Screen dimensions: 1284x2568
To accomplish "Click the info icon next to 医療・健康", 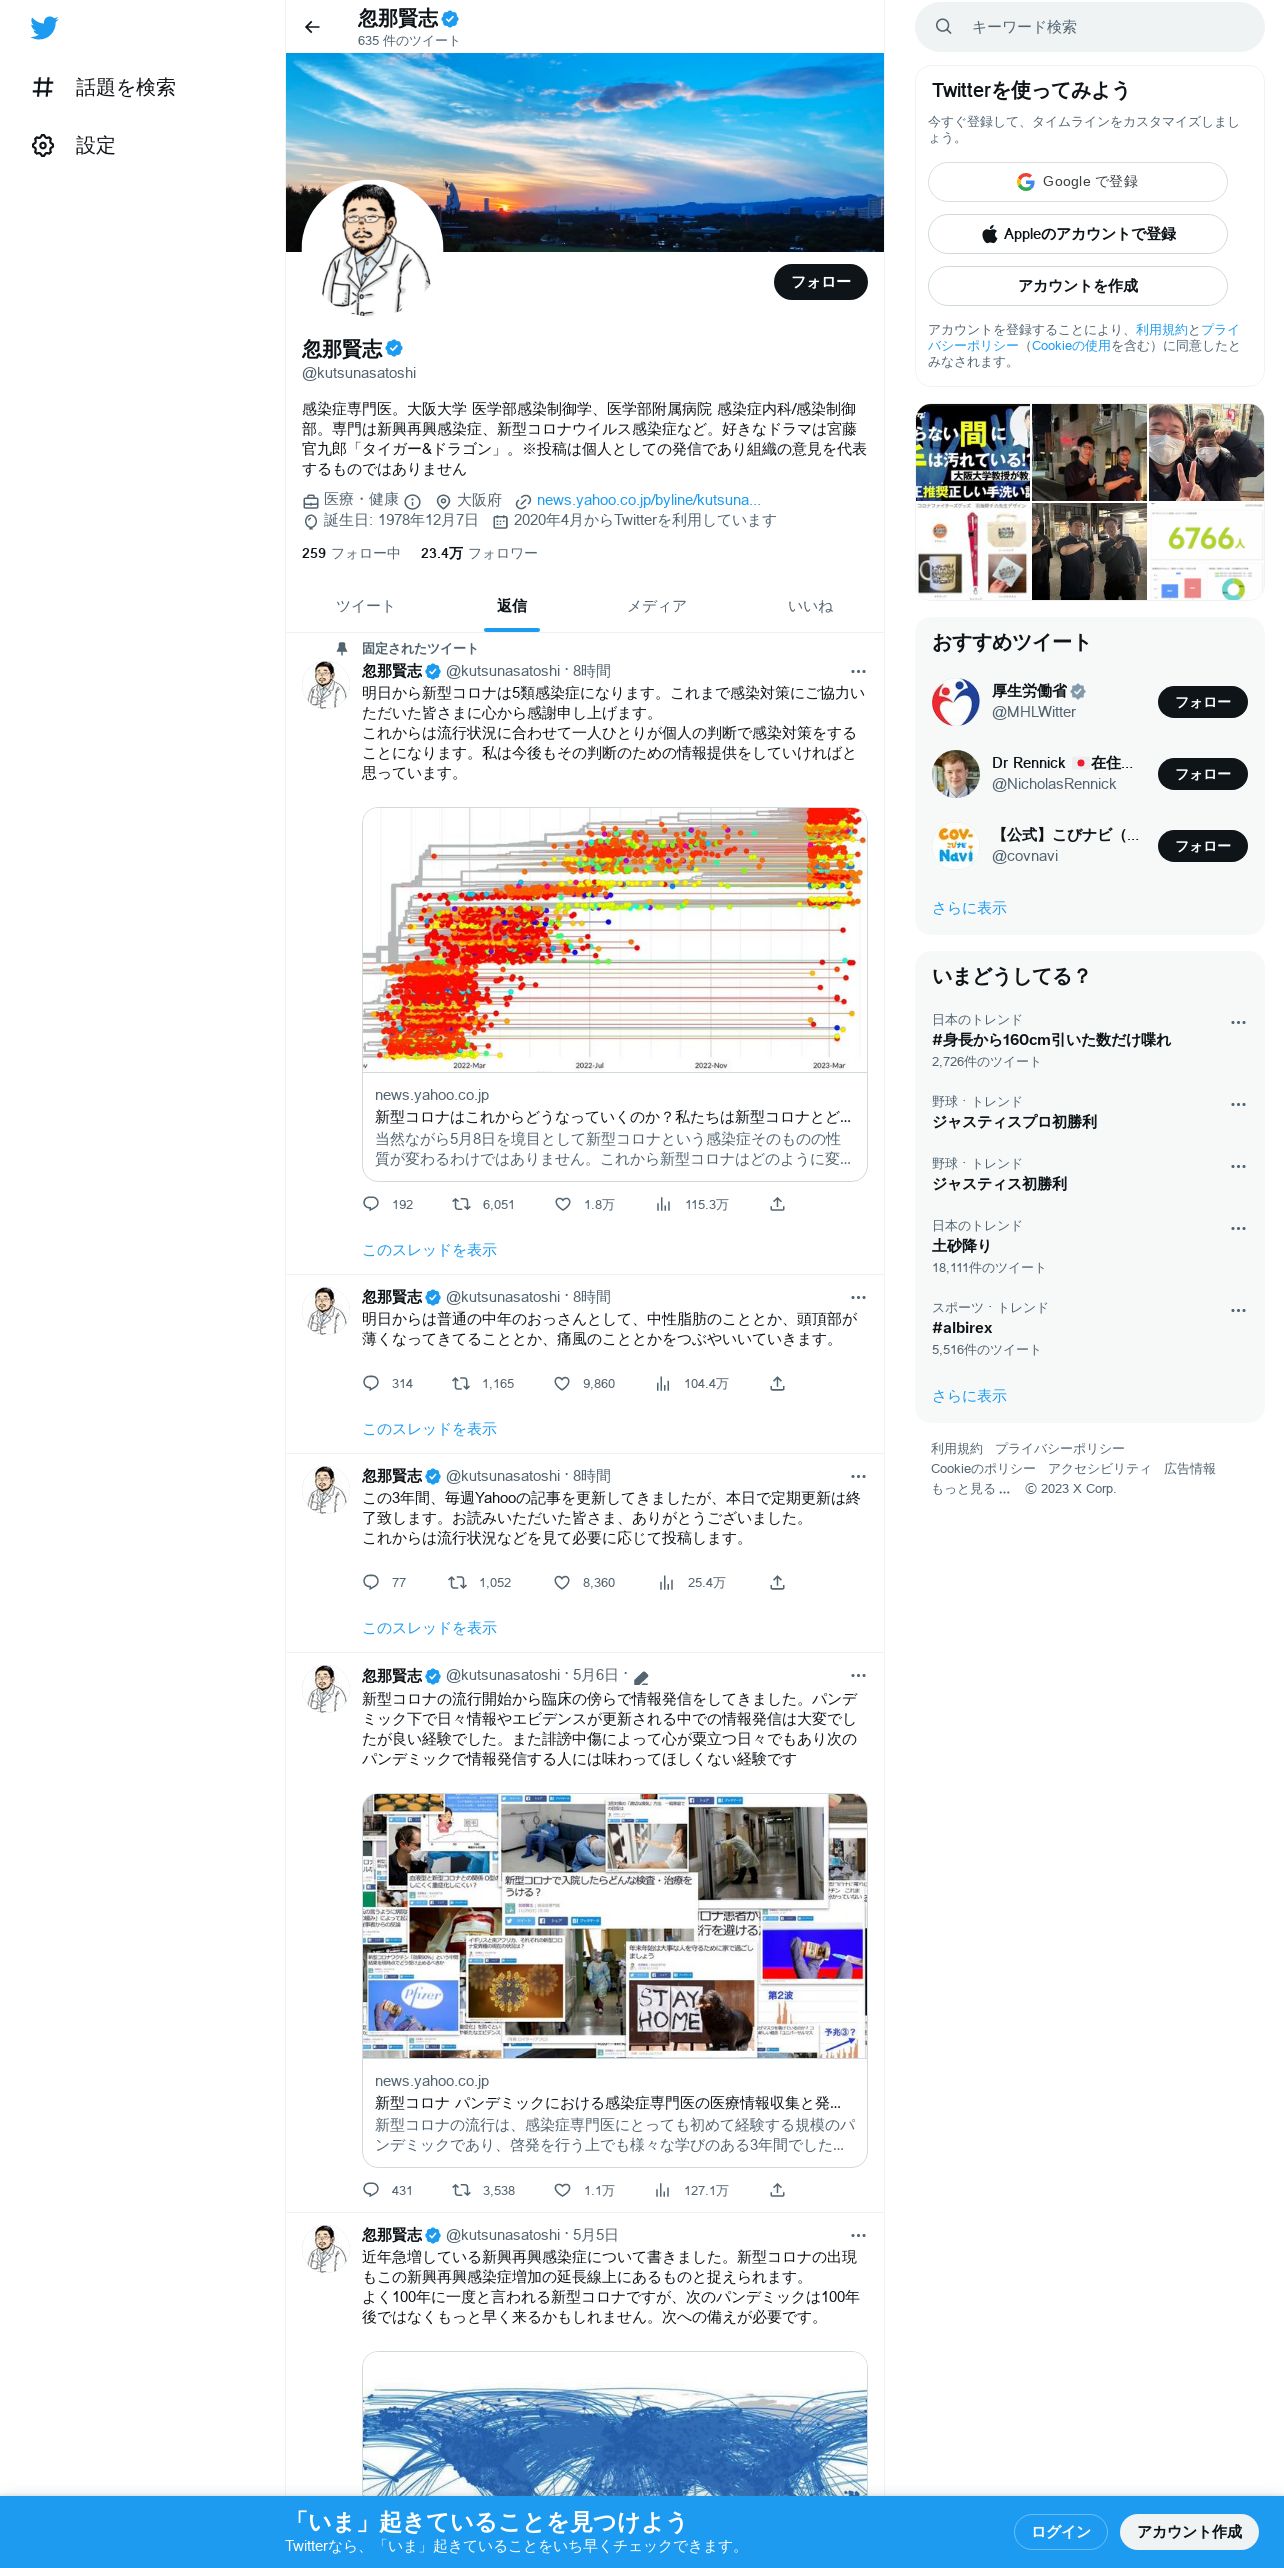I will (412, 501).
